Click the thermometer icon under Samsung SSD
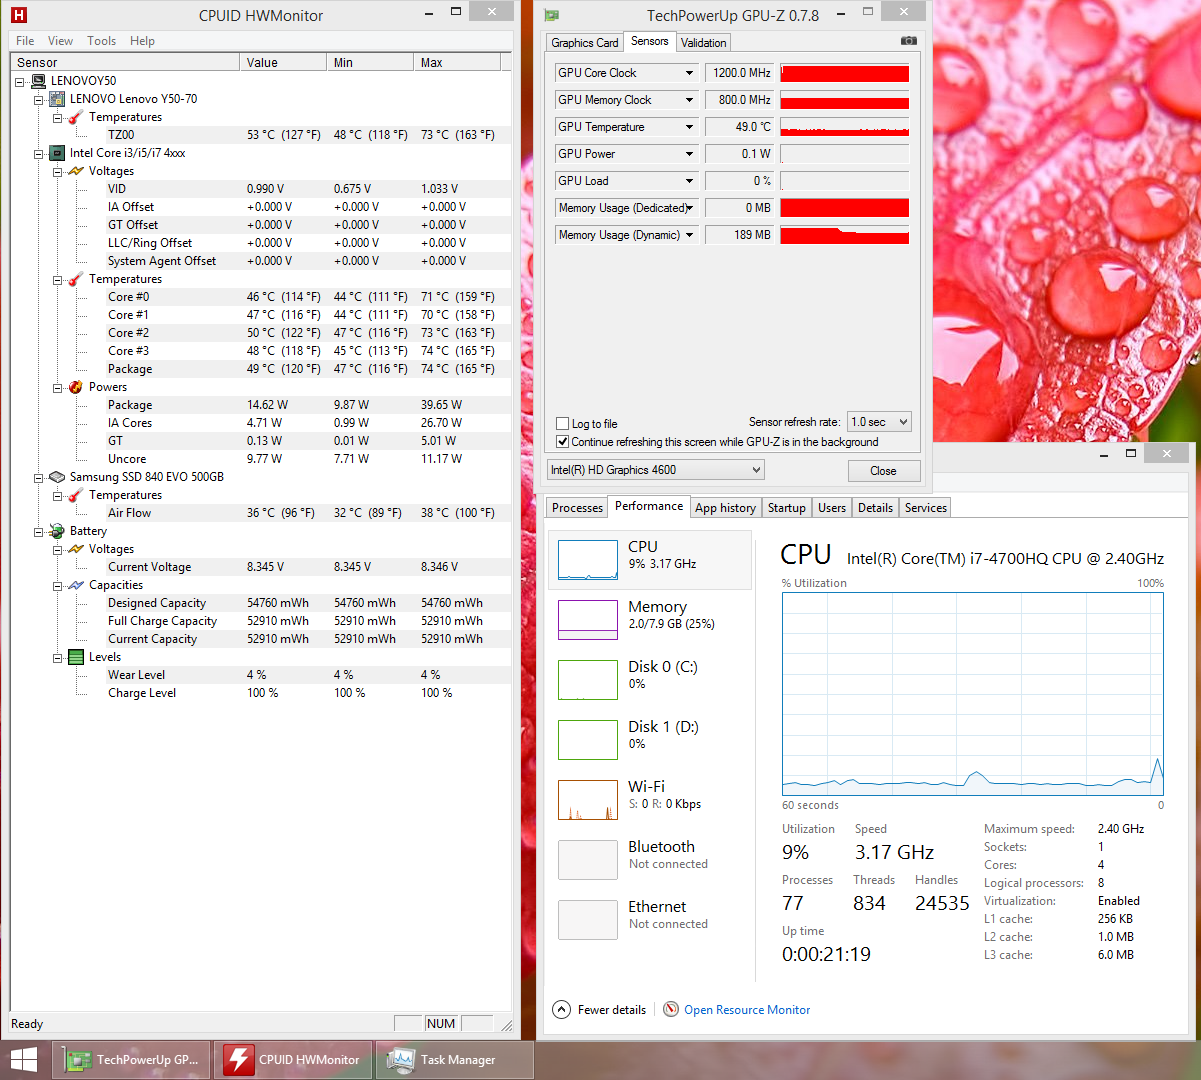1201x1080 pixels. [76, 495]
